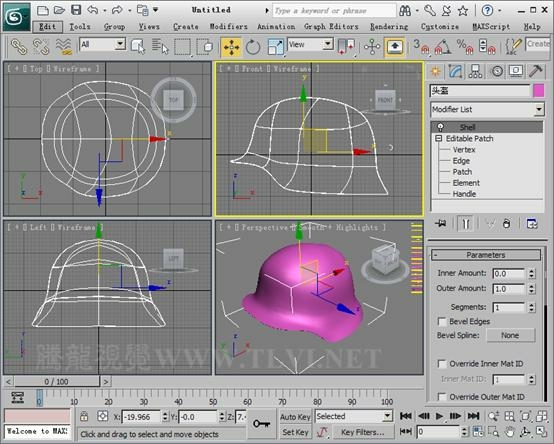
Task: Click the pink object color swatch
Action: click(x=538, y=91)
